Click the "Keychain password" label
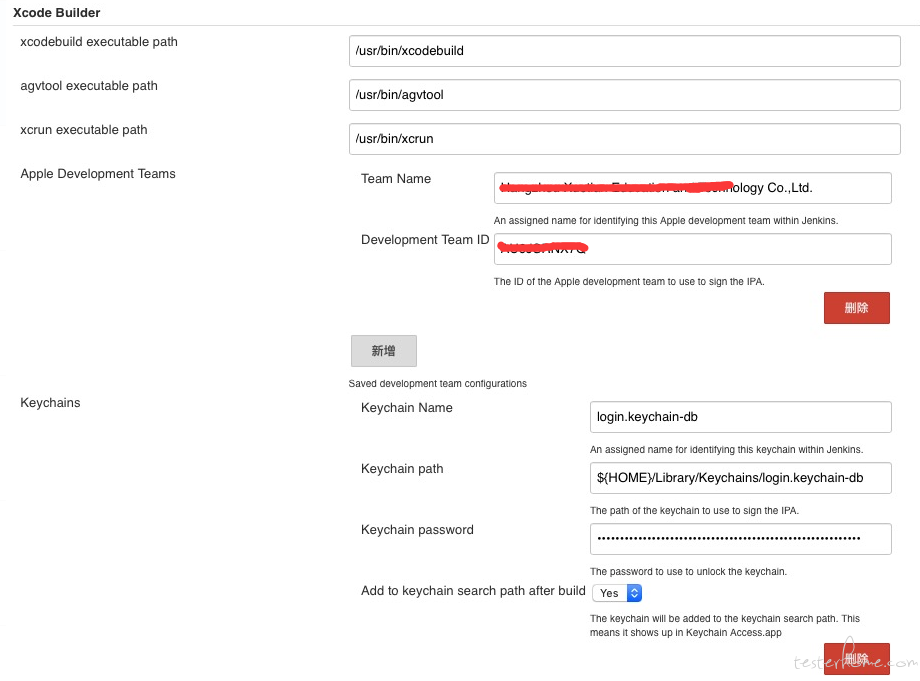920x681 pixels. click(417, 530)
